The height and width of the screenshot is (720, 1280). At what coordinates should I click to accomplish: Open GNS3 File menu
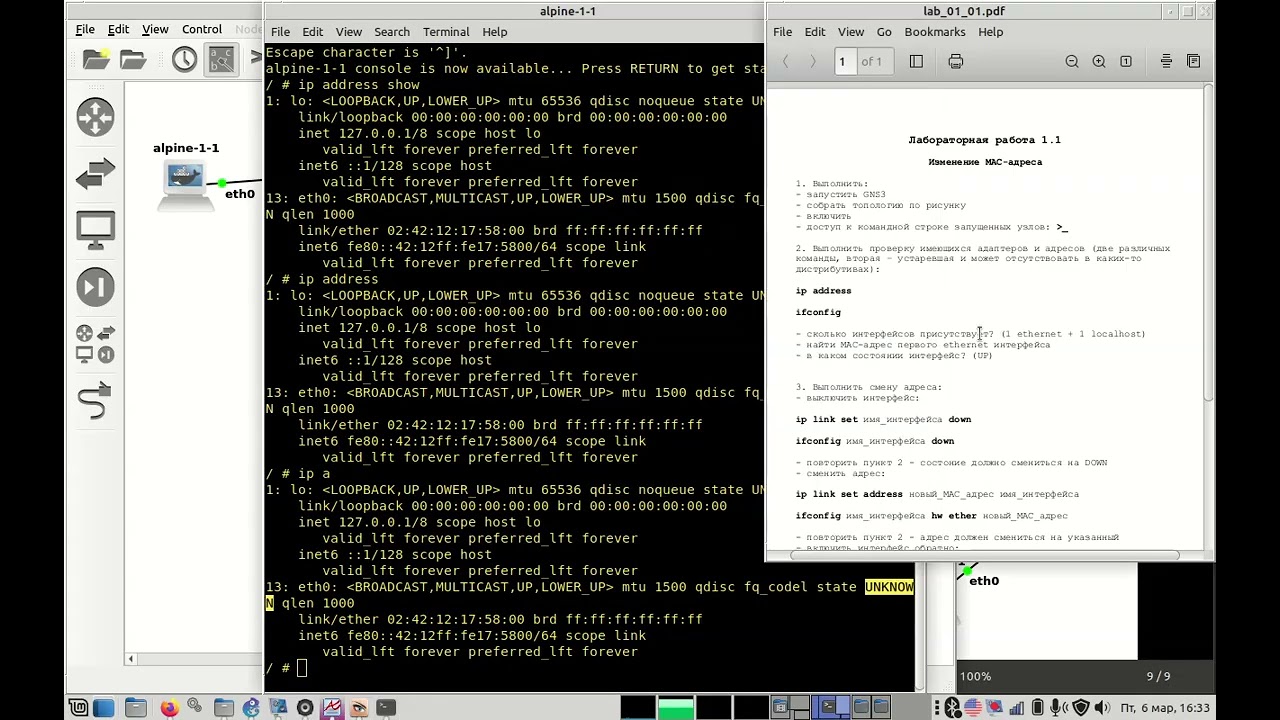85,29
